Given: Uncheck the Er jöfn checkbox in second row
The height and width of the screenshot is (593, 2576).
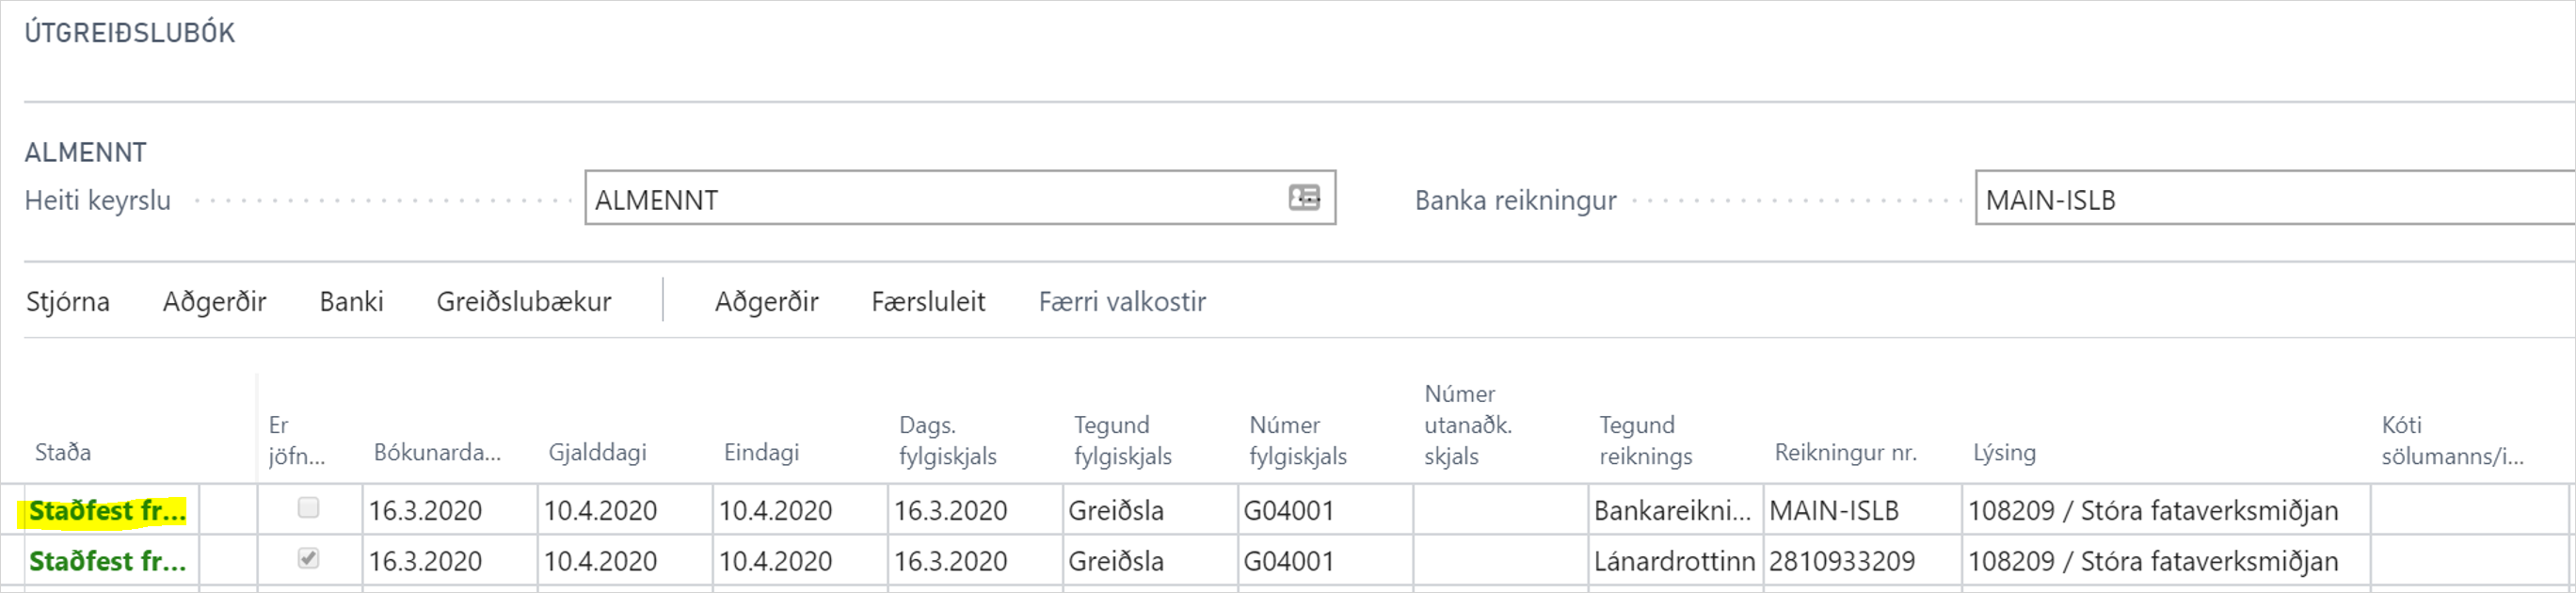Looking at the screenshot, I should click(x=308, y=559).
